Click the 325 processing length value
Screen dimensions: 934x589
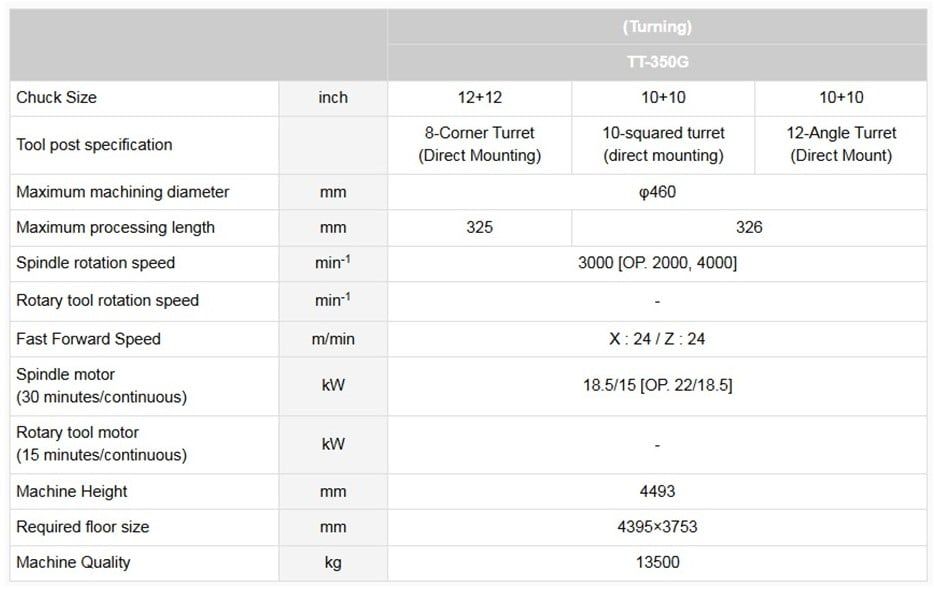click(x=479, y=227)
